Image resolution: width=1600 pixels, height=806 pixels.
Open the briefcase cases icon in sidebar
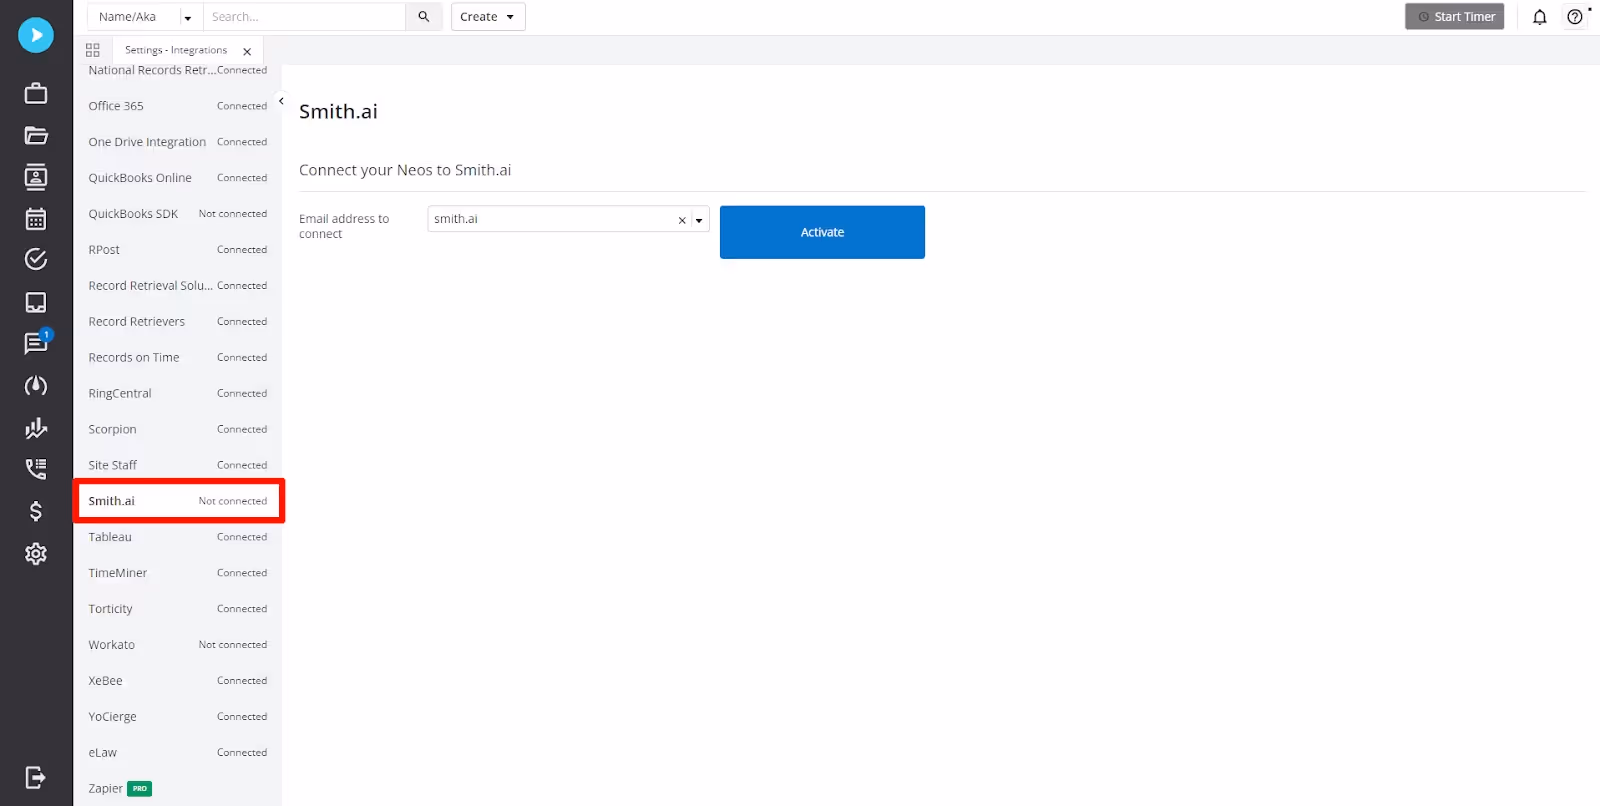point(36,93)
